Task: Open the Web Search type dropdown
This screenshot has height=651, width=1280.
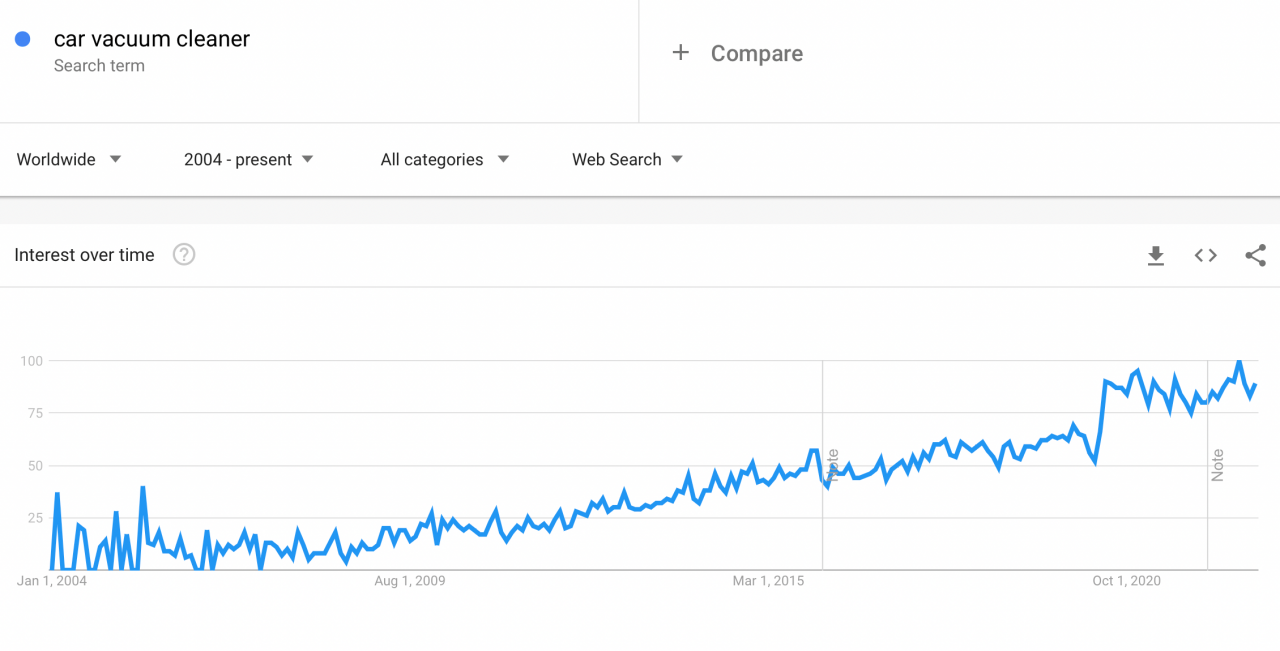Action: click(627, 159)
